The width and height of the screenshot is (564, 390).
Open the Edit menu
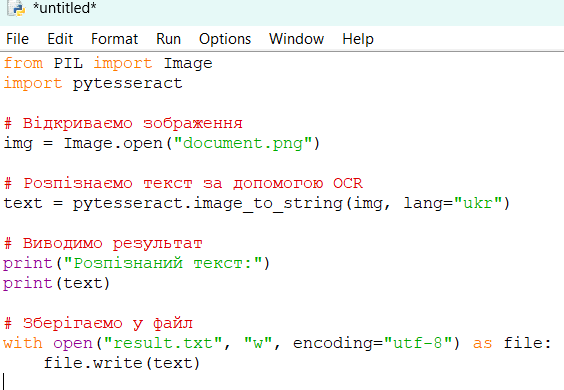pyautogui.click(x=60, y=39)
